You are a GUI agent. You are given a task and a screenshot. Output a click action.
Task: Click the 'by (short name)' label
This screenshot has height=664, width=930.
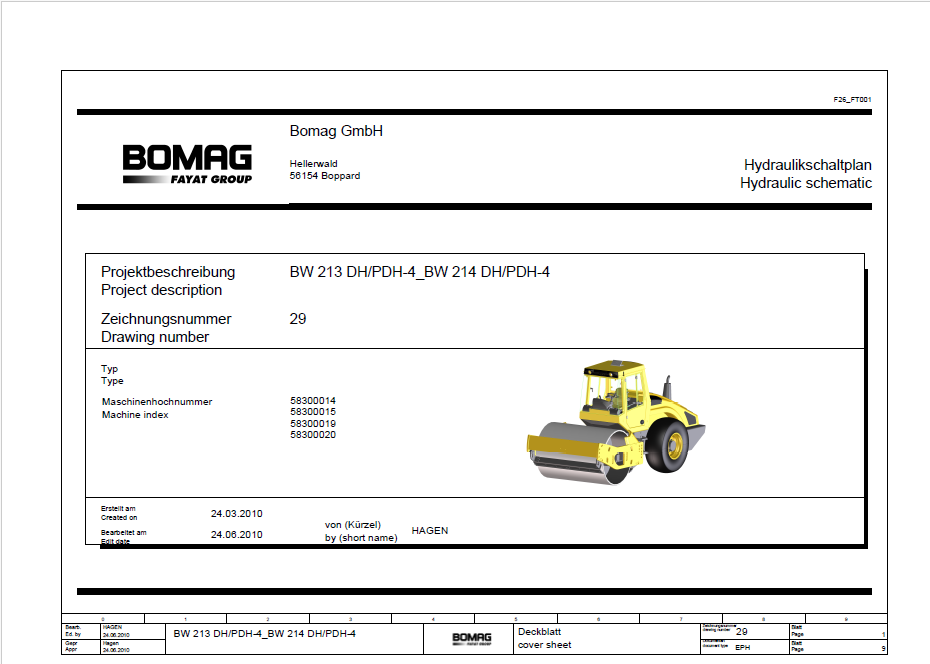pos(361,538)
